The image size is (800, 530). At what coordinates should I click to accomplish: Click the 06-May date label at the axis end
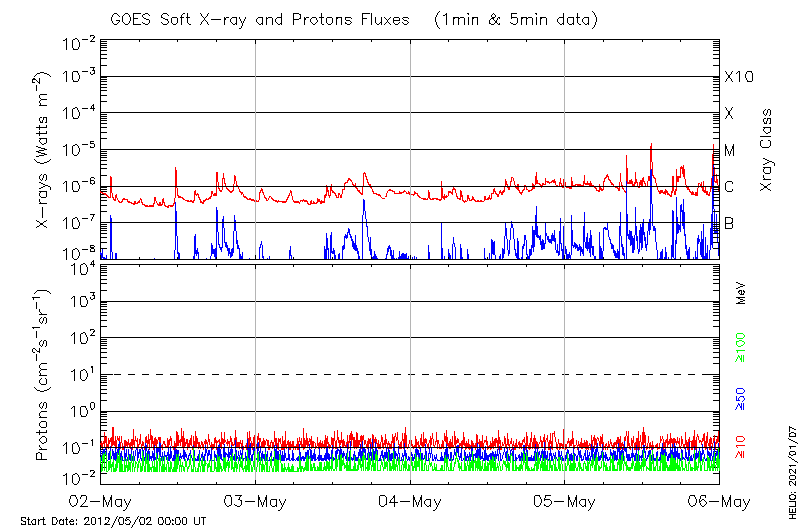tap(719, 502)
